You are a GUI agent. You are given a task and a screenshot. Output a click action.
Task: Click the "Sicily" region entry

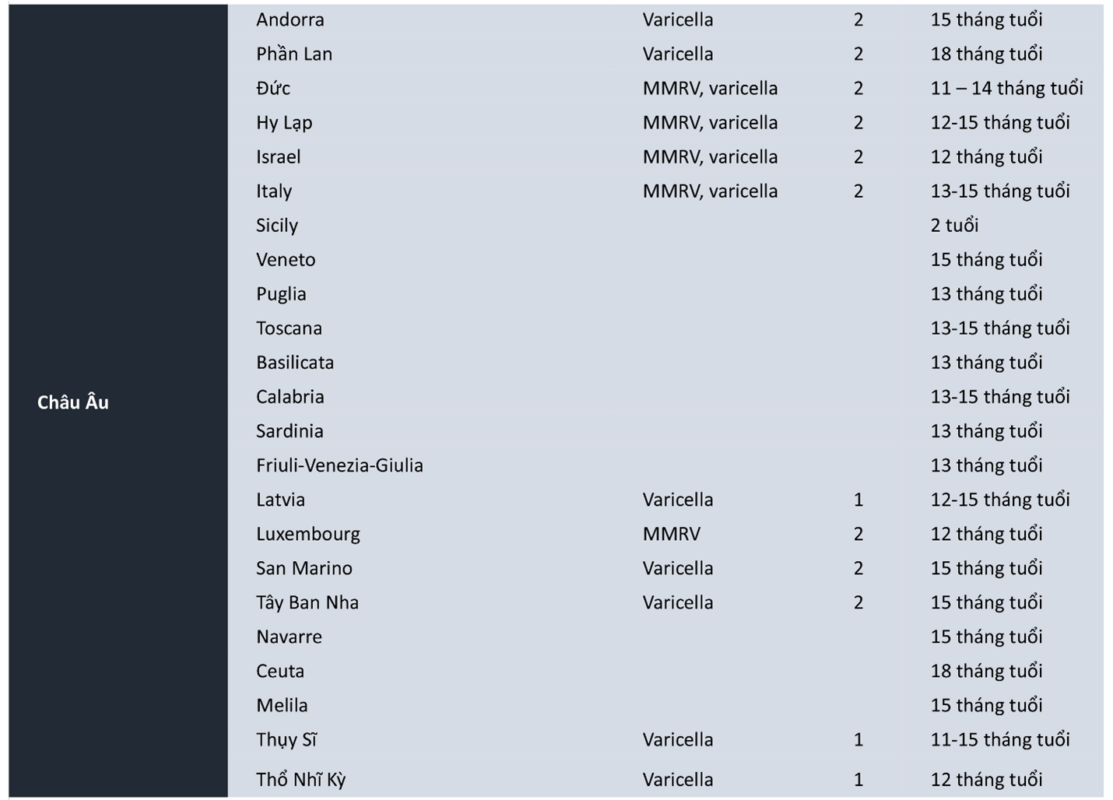[277, 225]
